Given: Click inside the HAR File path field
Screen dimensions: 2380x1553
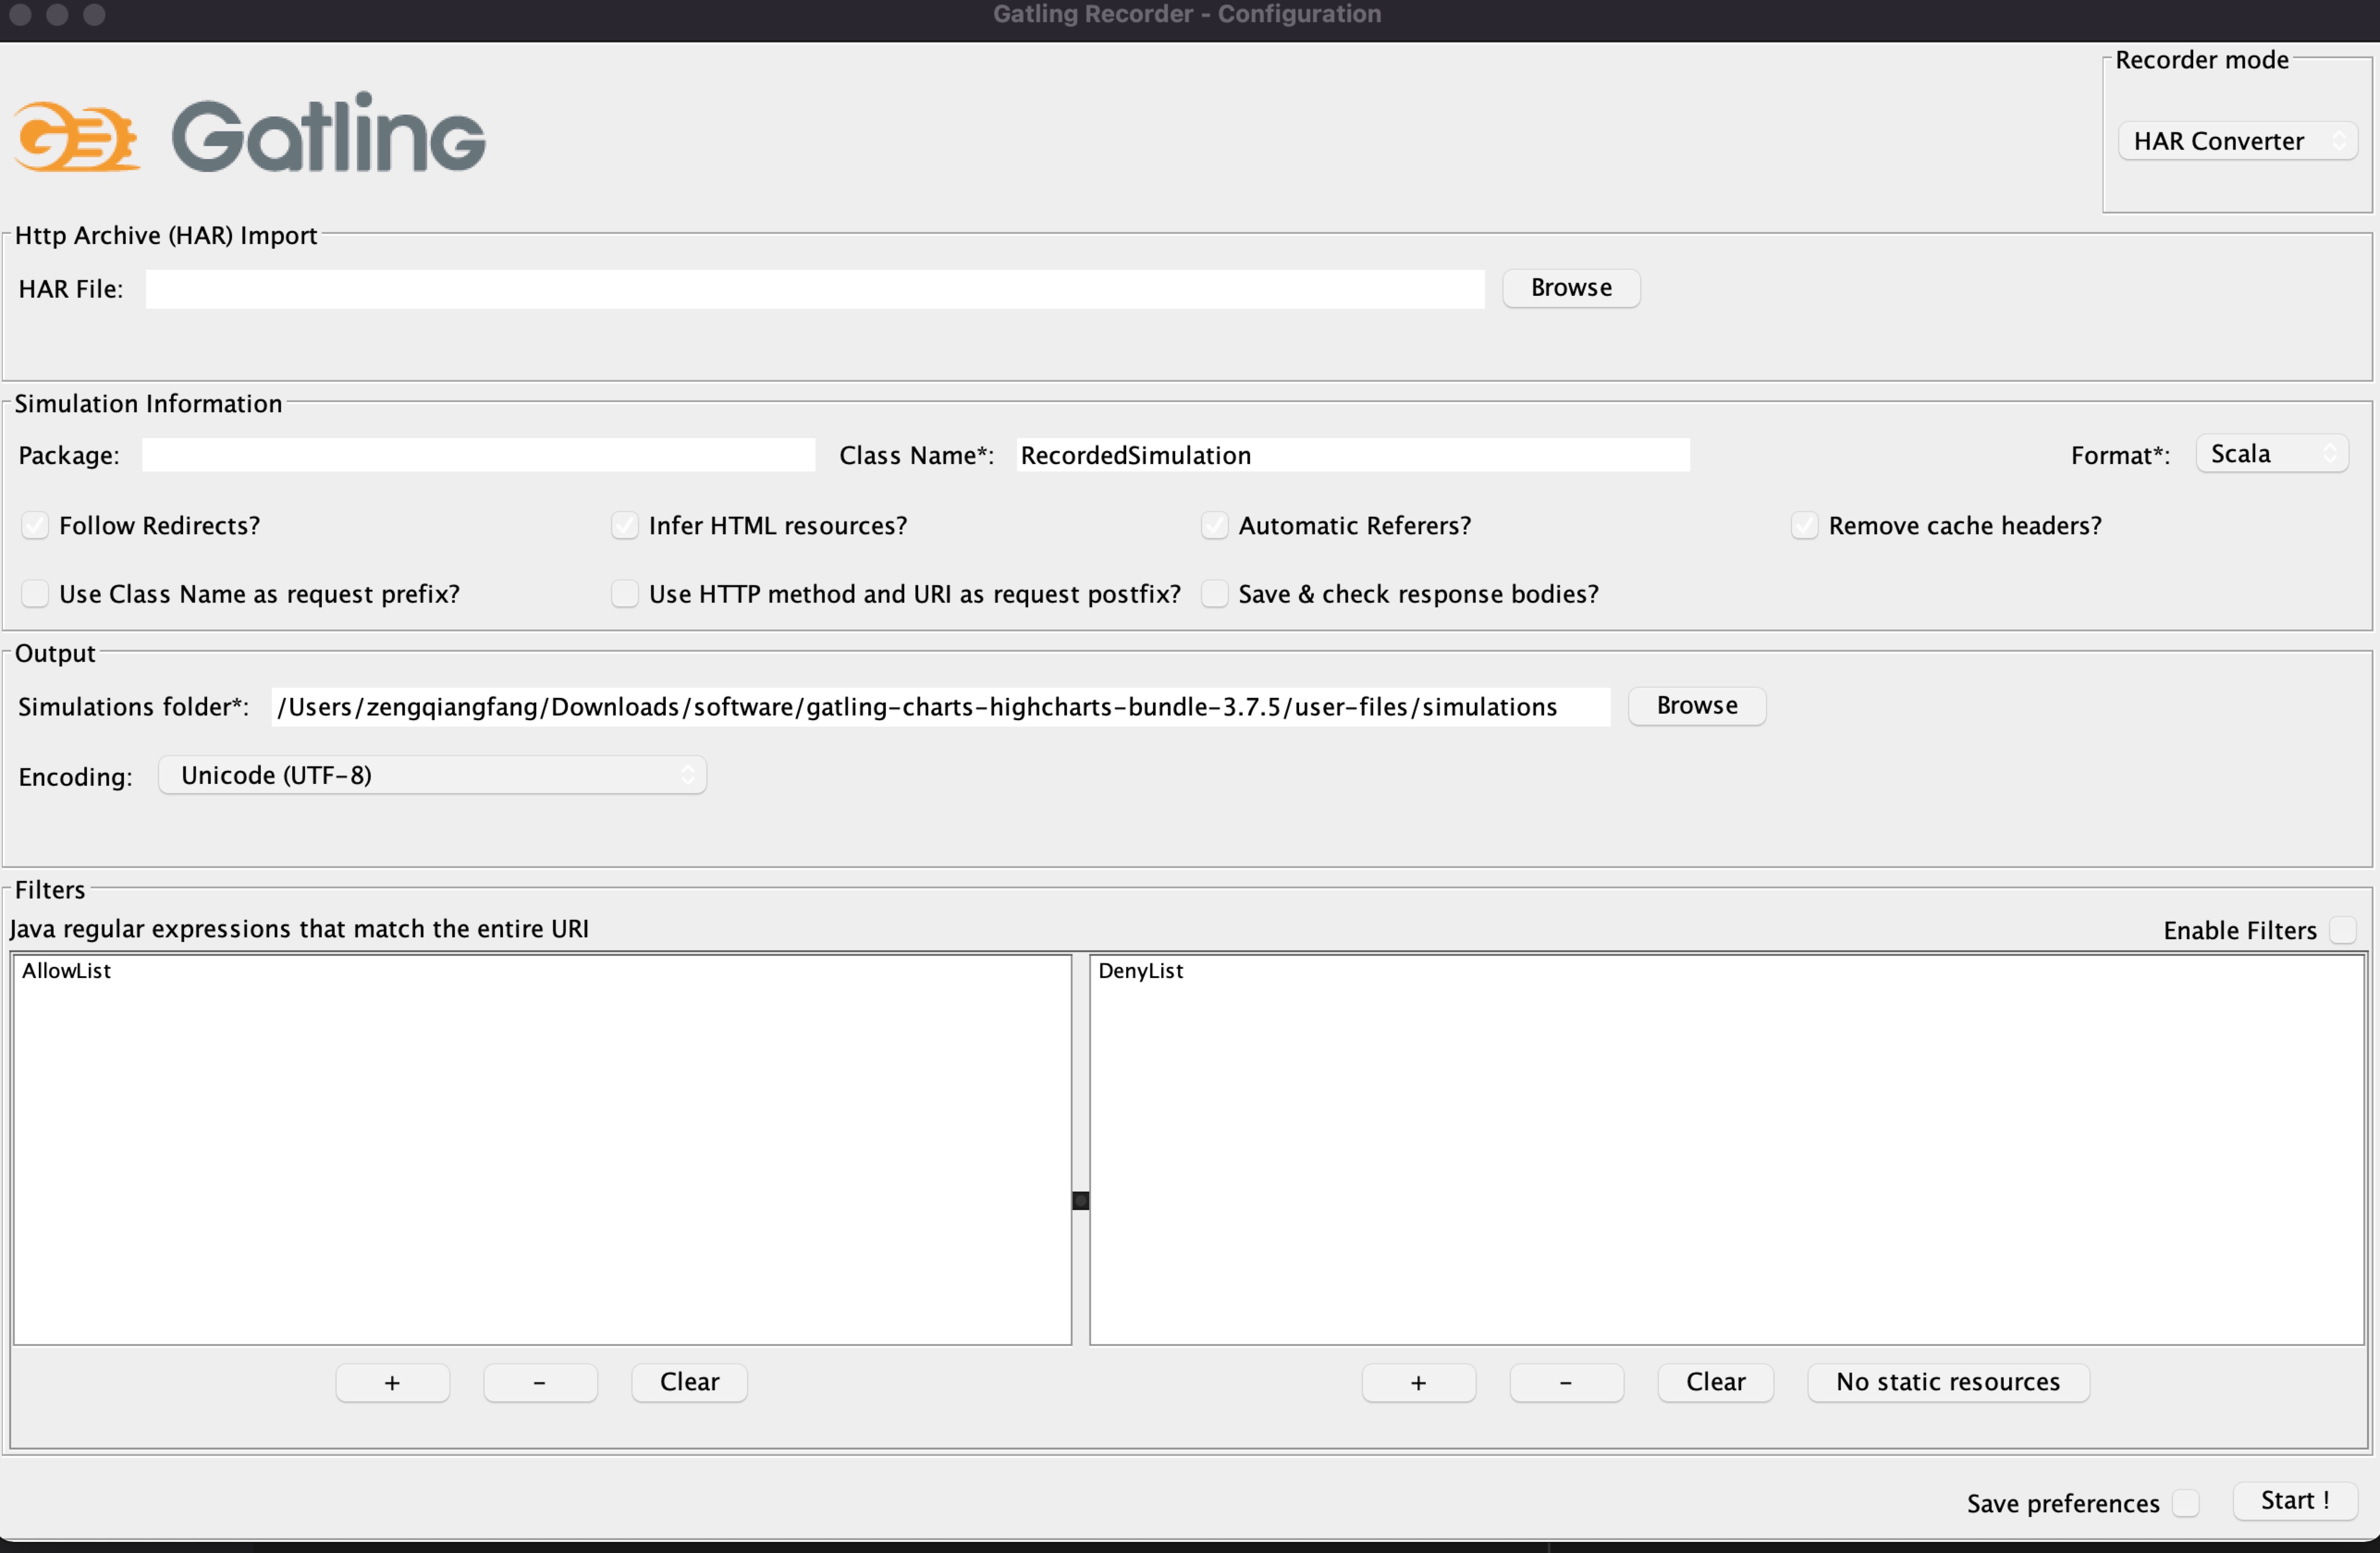Looking at the screenshot, I should [x=814, y=289].
